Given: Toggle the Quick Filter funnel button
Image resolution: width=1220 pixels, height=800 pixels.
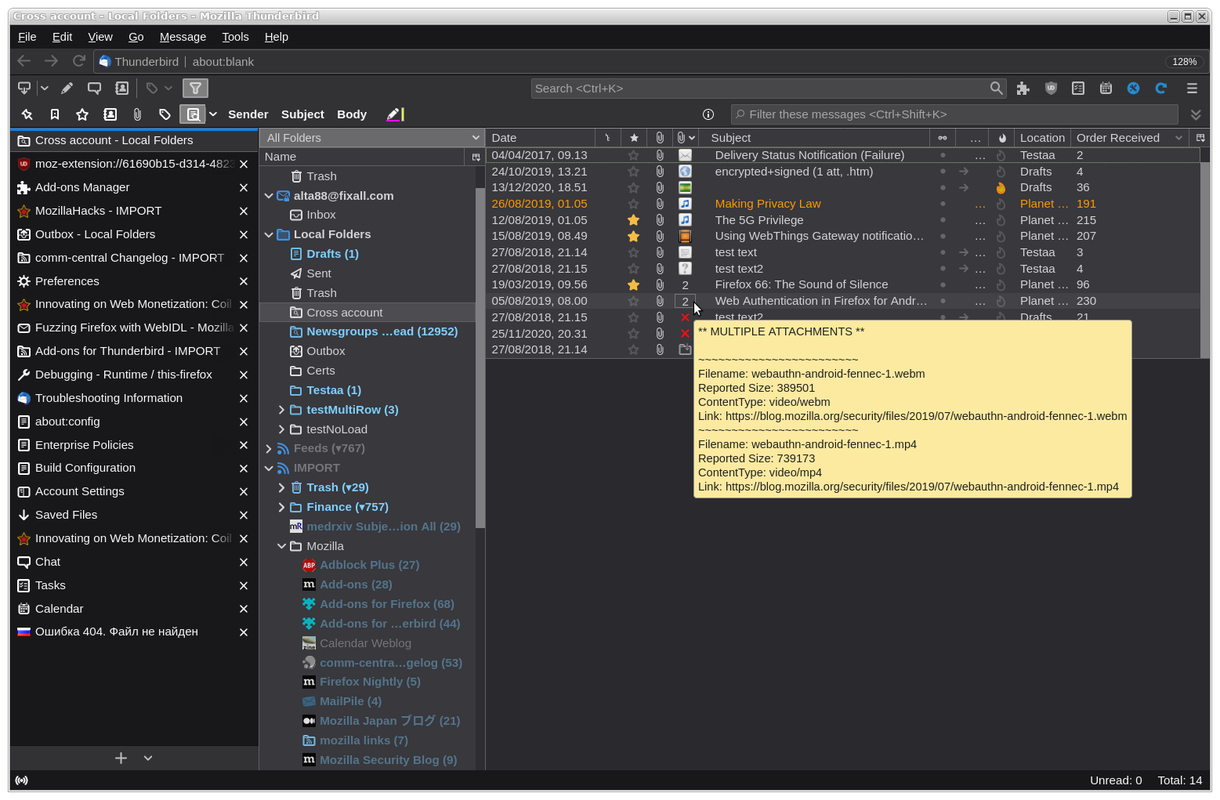Looking at the screenshot, I should pyautogui.click(x=196, y=88).
